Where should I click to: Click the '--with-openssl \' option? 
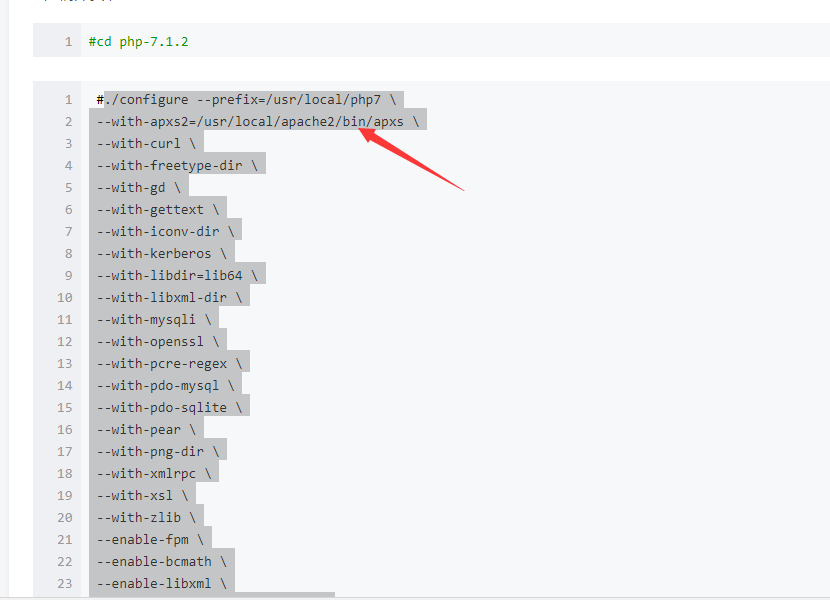158,342
